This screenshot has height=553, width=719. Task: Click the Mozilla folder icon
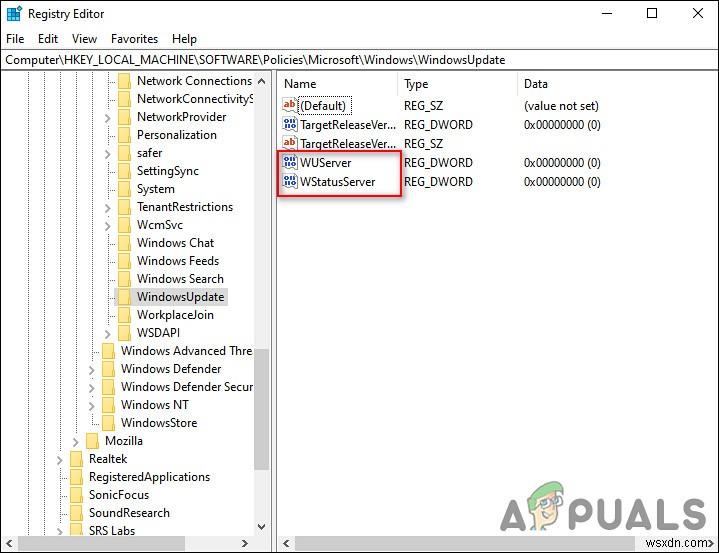click(x=92, y=441)
